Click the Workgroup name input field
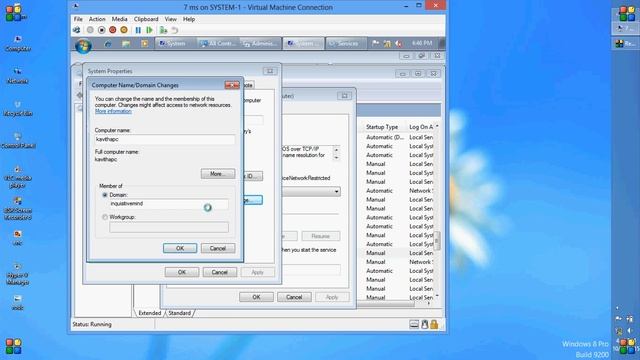 pyautogui.click(x=169, y=227)
